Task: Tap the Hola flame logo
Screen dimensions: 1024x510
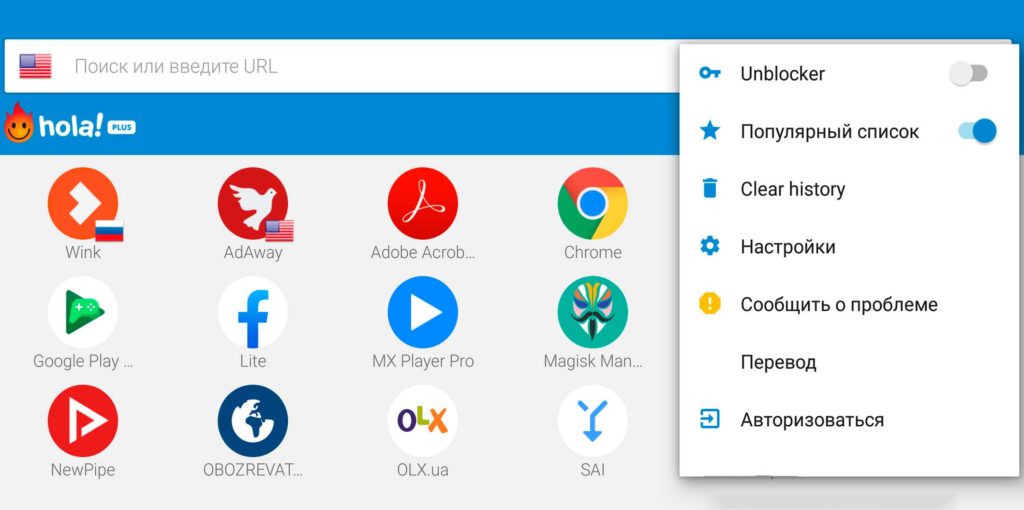Action: click(x=18, y=123)
